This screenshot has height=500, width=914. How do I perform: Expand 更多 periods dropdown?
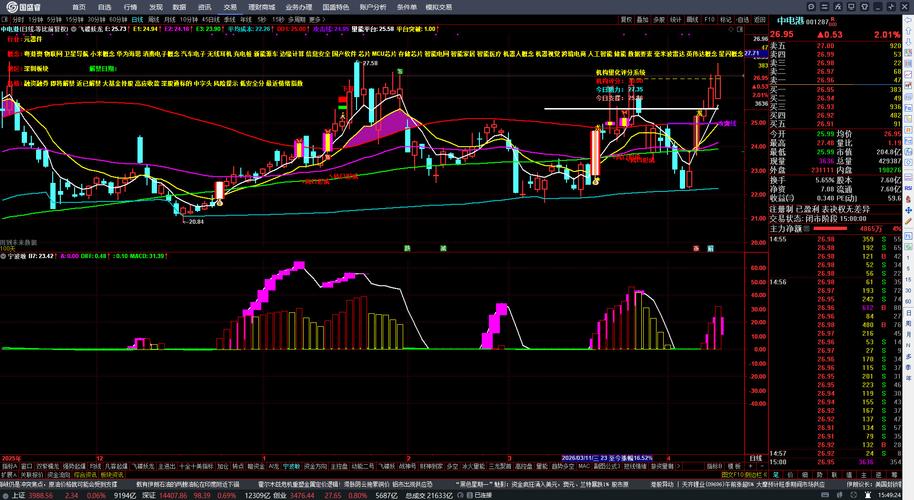[318, 19]
